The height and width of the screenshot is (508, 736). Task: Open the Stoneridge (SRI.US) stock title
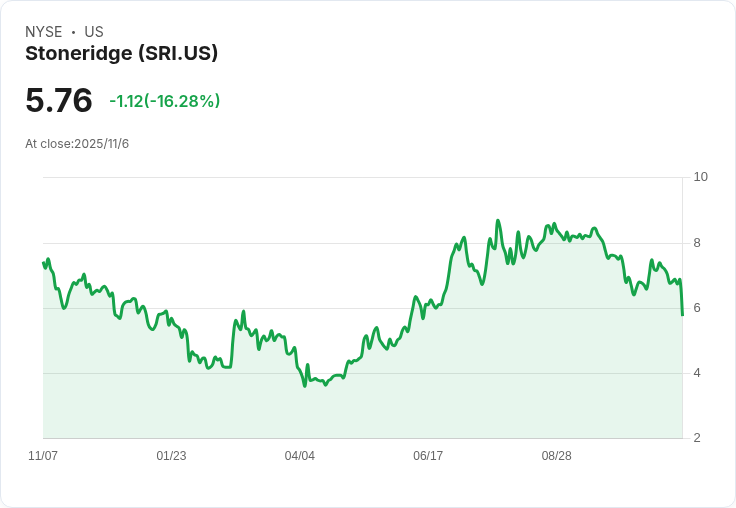pyautogui.click(x=121, y=54)
